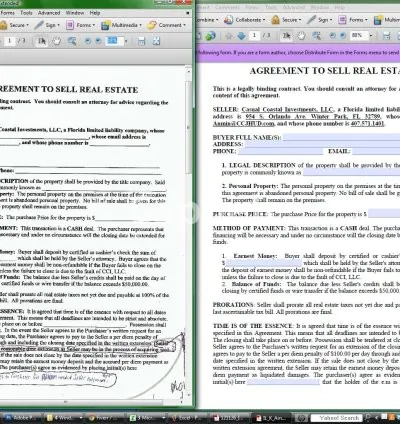Click the page number field in right window
The height and width of the screenshot is (424, 400).
[x=254, y=35]
